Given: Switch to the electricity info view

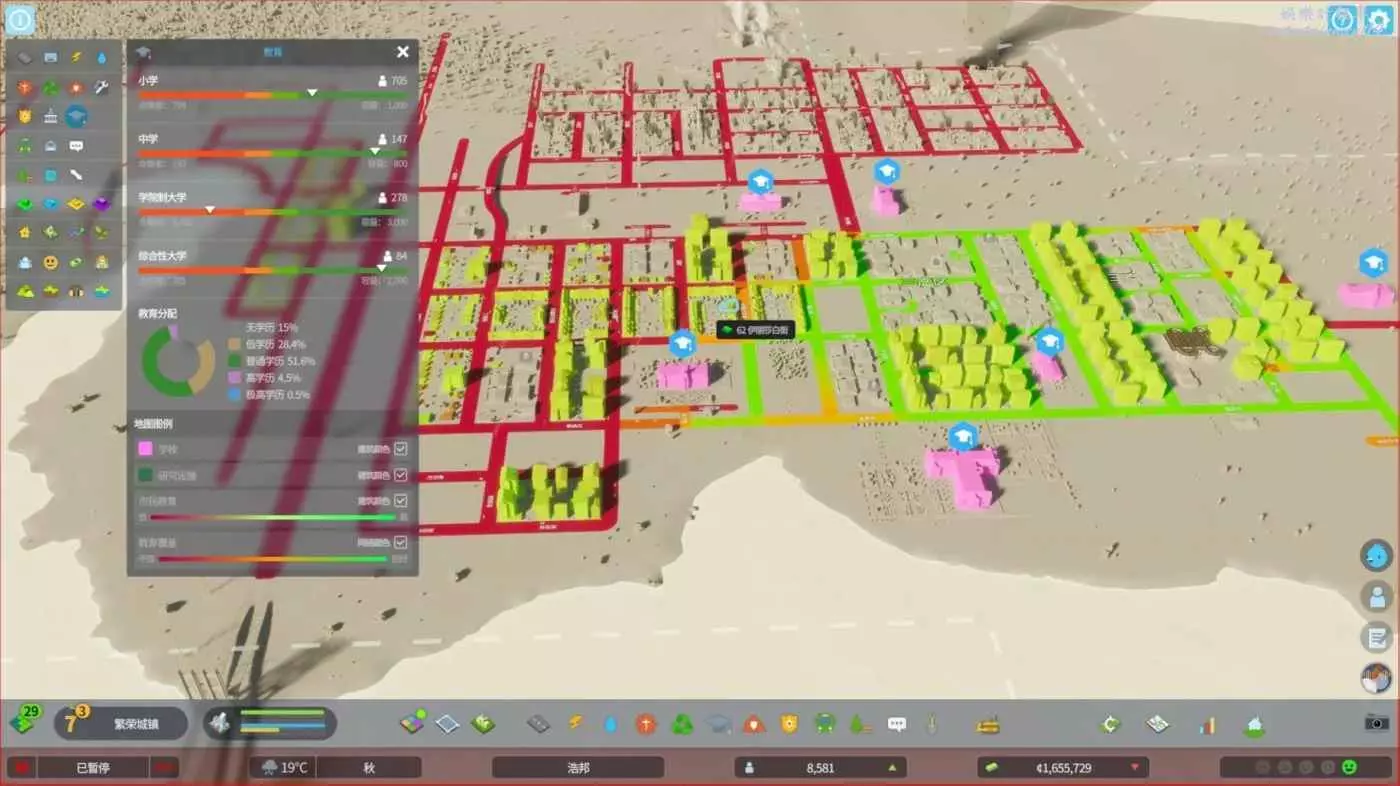Looking at the screenshot, I should pyautogui.click(x=76, y=57).
